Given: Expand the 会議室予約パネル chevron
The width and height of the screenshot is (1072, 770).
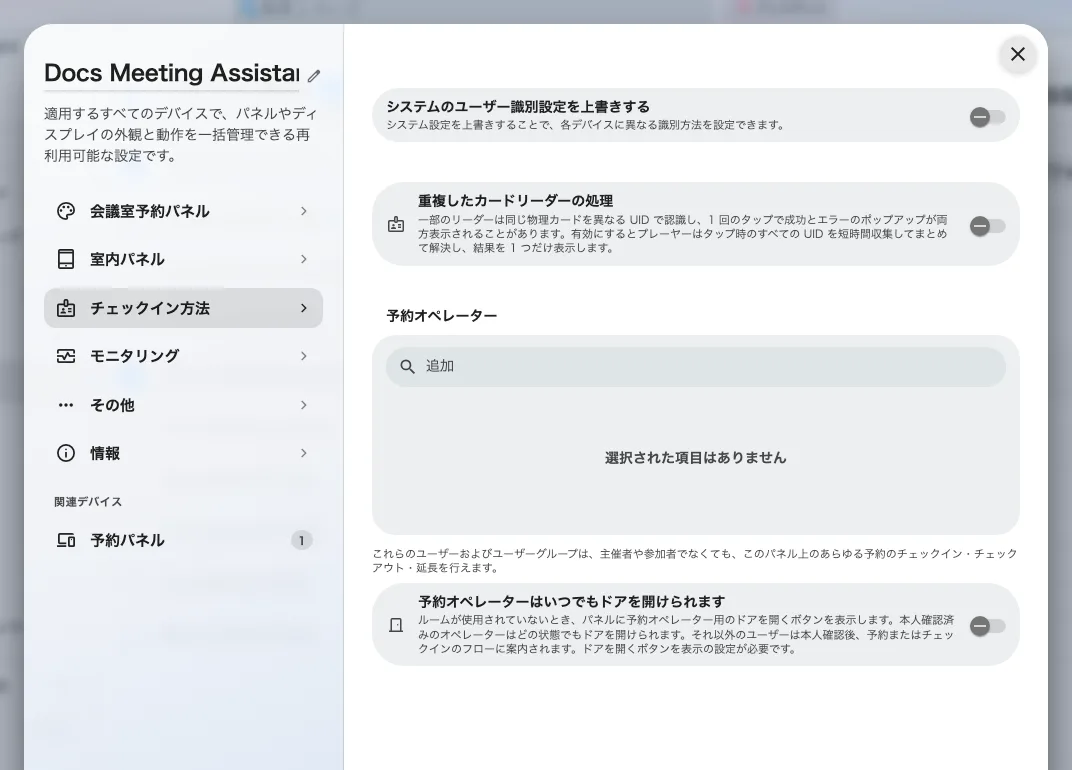Looking at the screenshot, I should [x=304, y=211].
